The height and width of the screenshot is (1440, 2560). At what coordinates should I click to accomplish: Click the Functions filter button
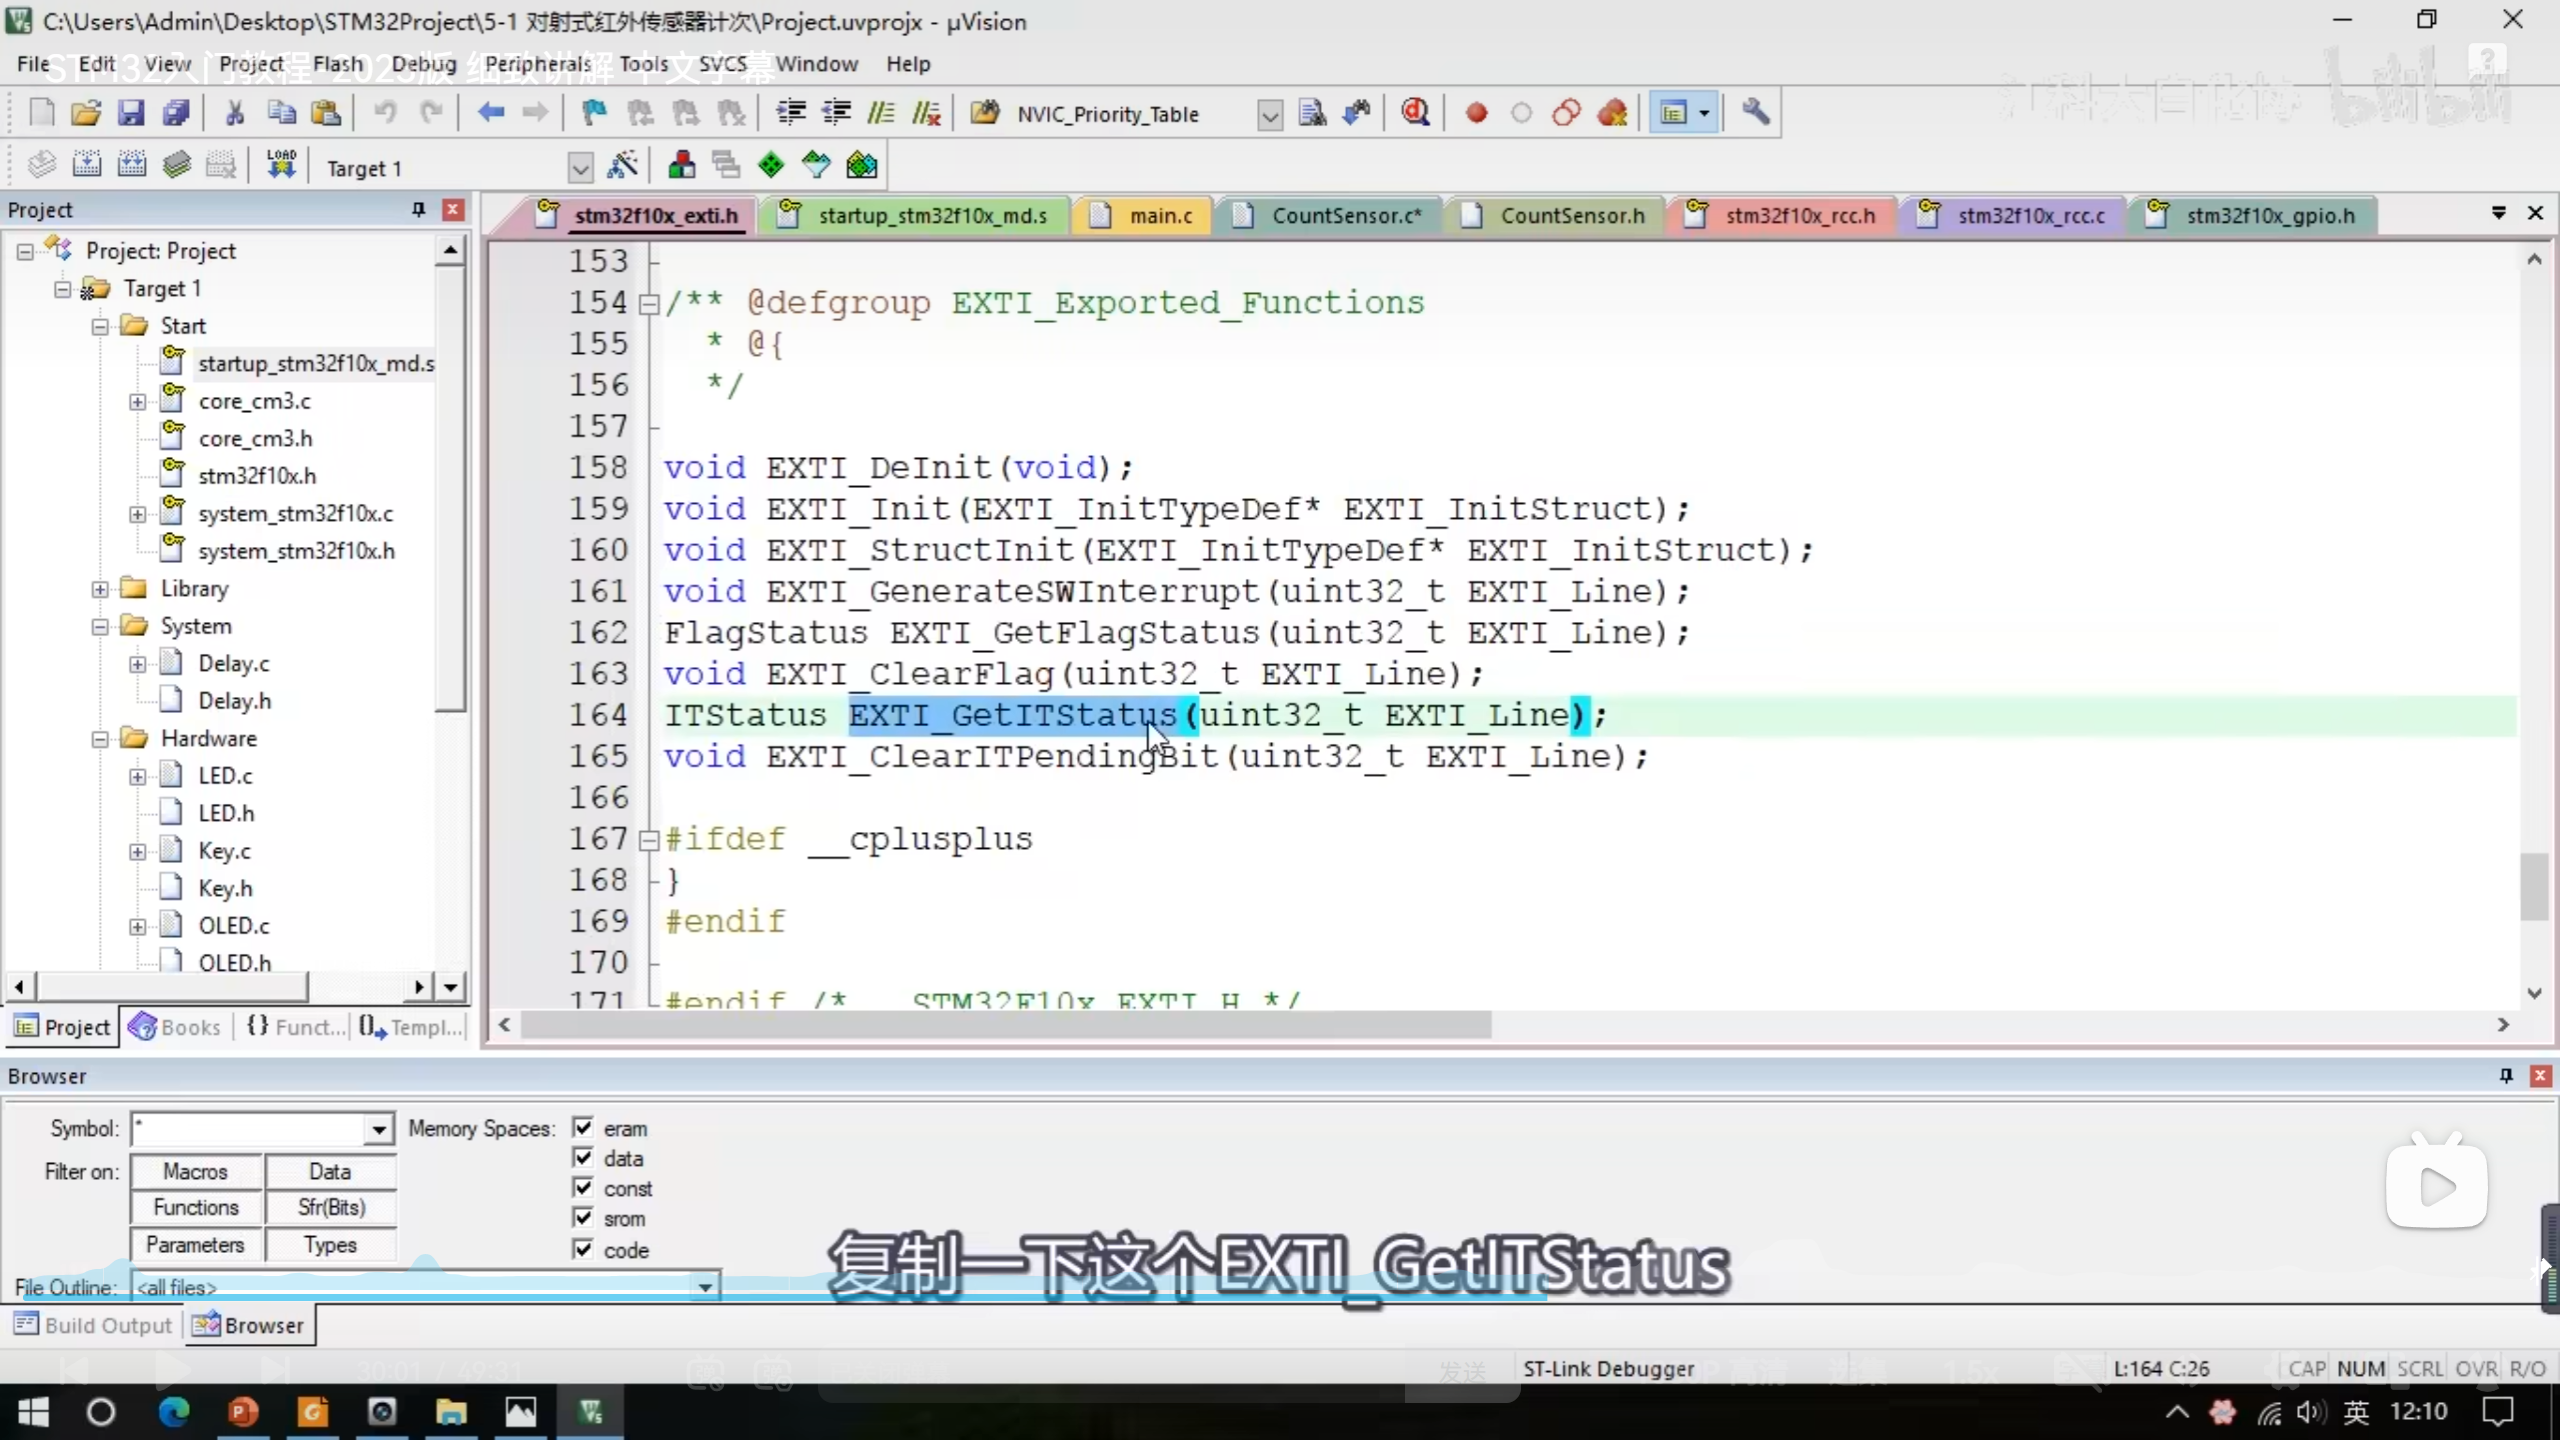pyautogui.click(x=196, y=1208)
